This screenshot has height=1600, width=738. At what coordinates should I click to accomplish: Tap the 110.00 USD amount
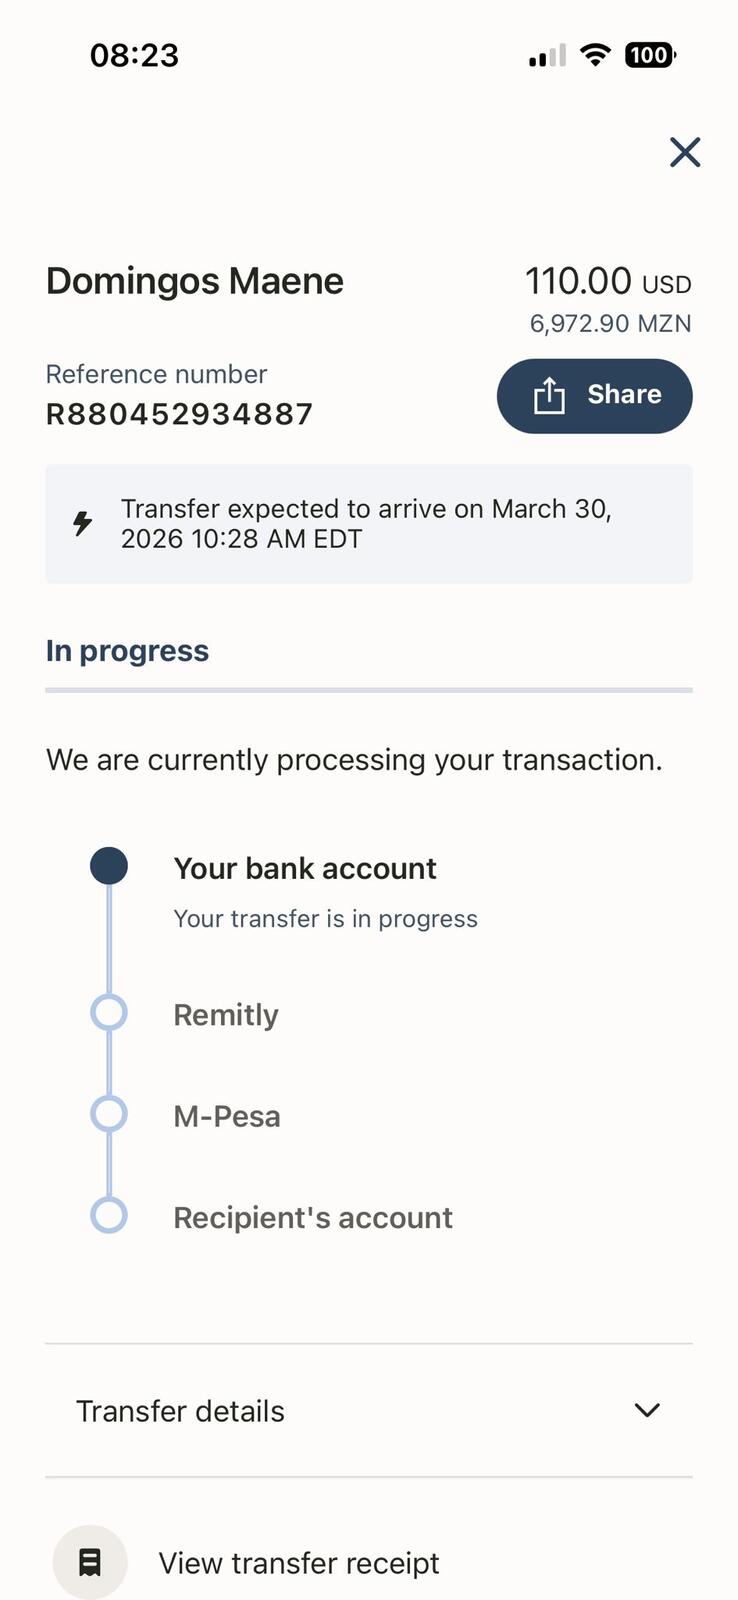[608, 282]
